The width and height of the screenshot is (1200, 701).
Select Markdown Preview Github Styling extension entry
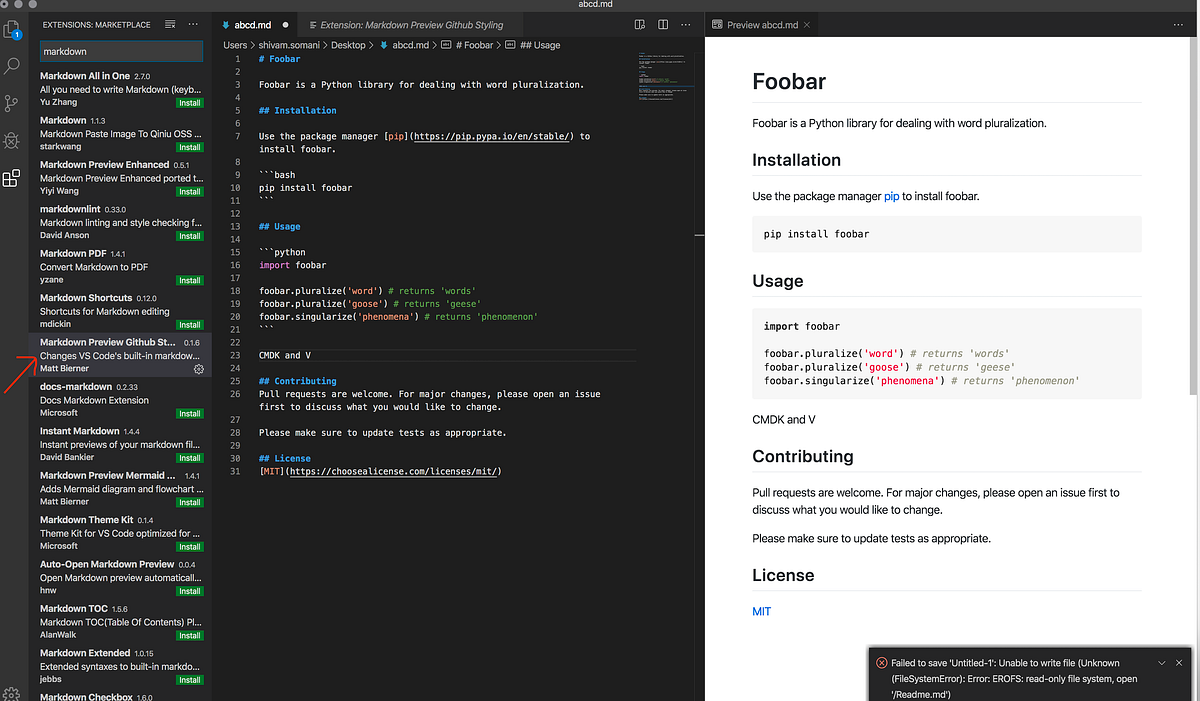tap(121, 355)
